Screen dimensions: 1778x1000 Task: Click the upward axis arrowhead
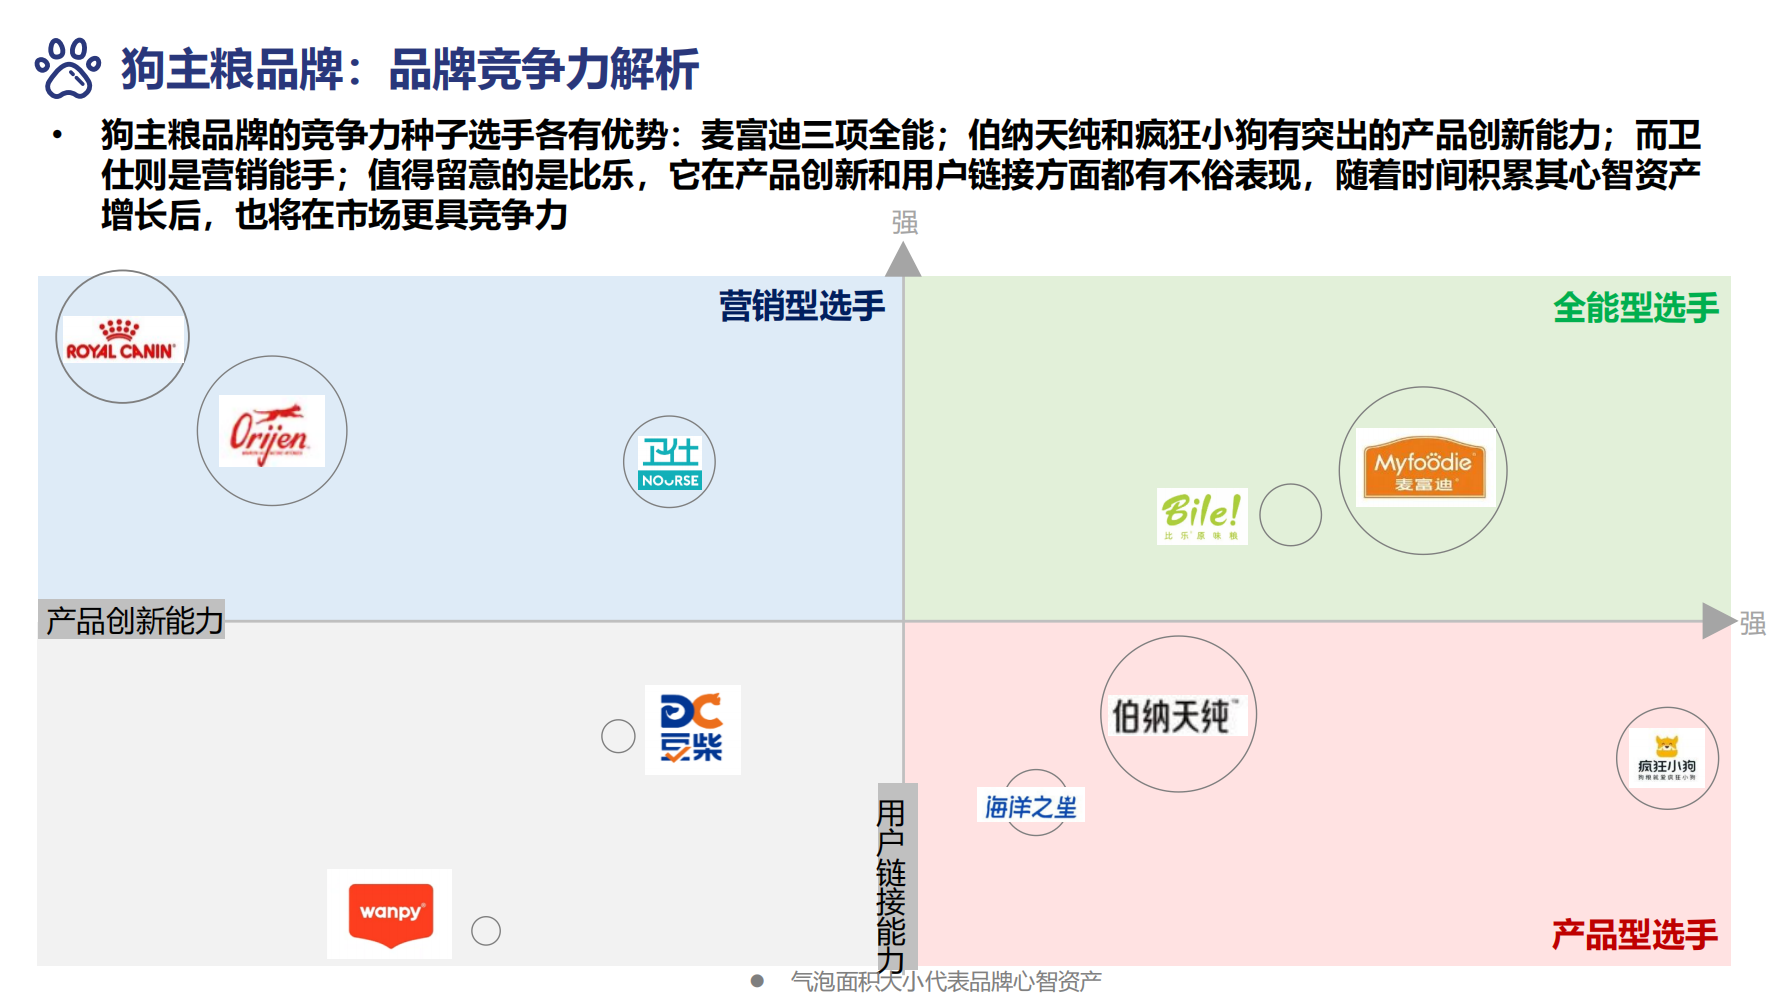pyautogui.click(x=903, y=259)
